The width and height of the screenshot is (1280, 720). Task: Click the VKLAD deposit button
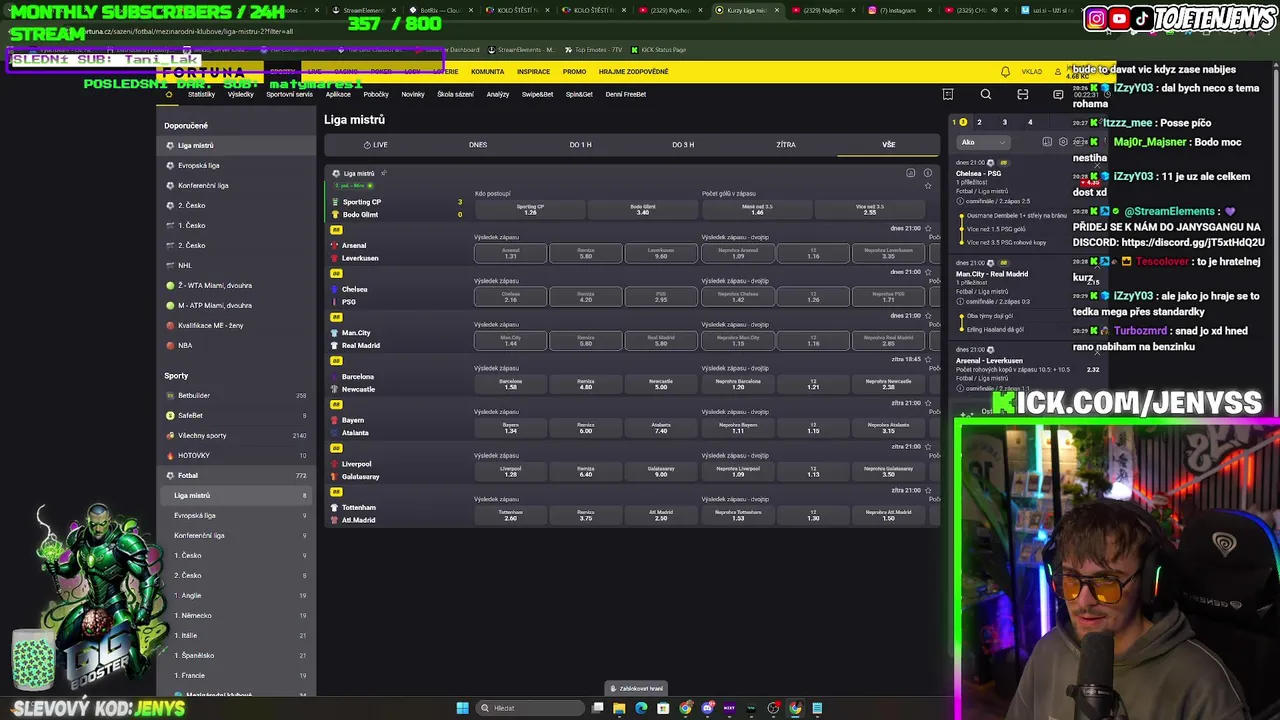click(x=1032, y=72)
